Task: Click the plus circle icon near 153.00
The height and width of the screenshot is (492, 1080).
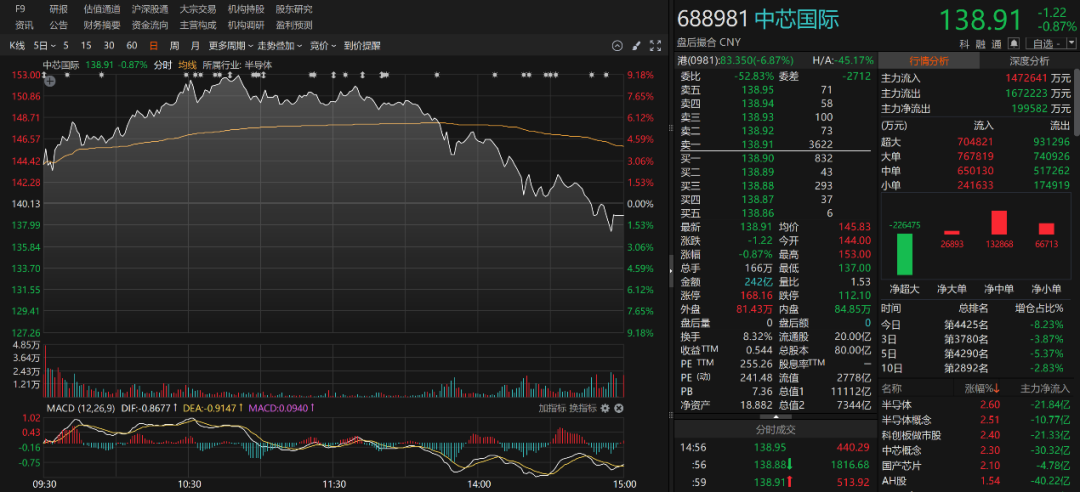Action: point(50,81)
